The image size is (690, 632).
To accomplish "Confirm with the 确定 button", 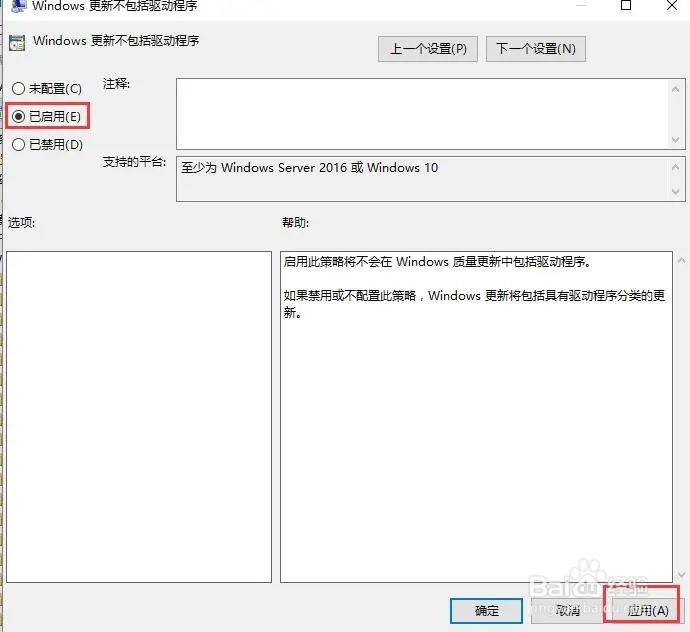I will coord(486,610).
